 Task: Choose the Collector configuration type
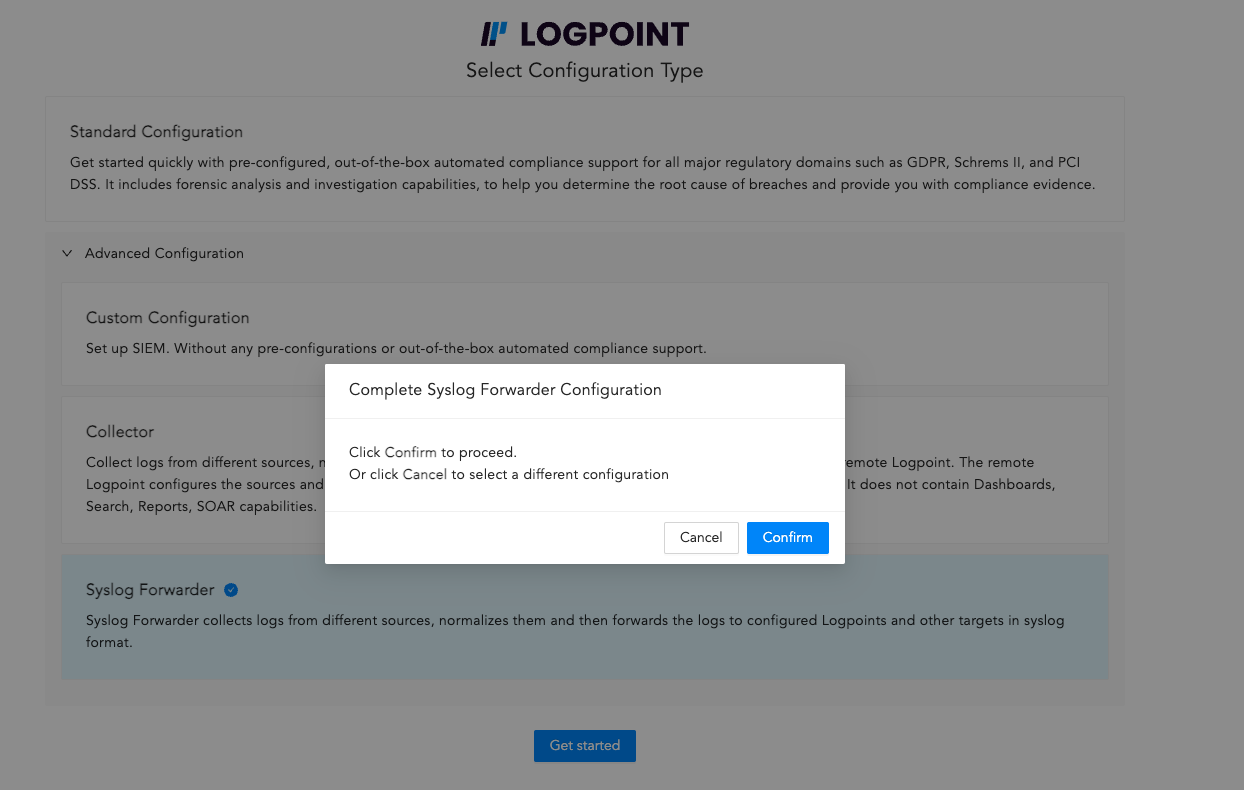pyautogui.click(x=180, y=470)
